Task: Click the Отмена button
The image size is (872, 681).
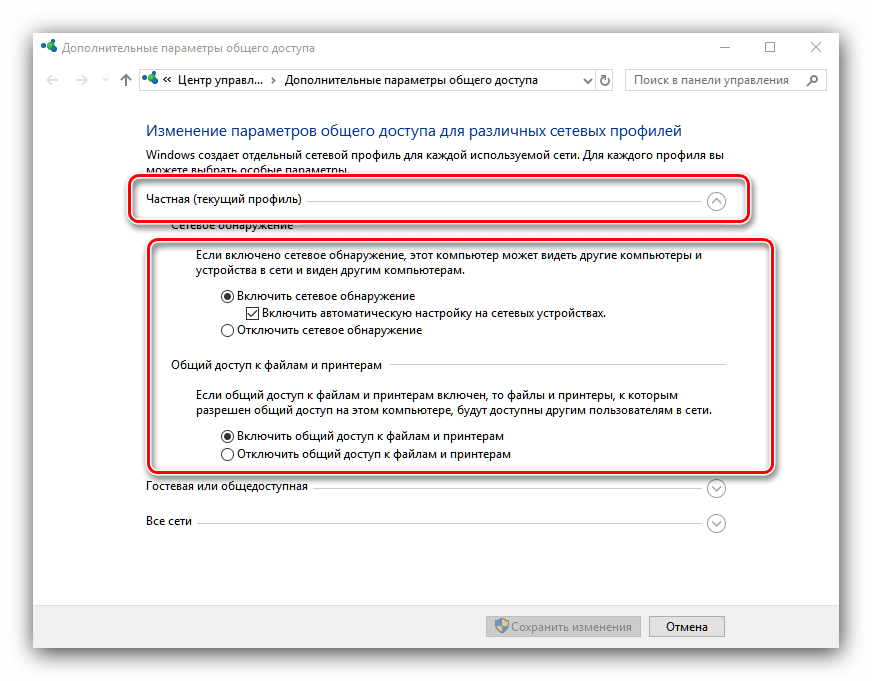Action: pos(687,627)
